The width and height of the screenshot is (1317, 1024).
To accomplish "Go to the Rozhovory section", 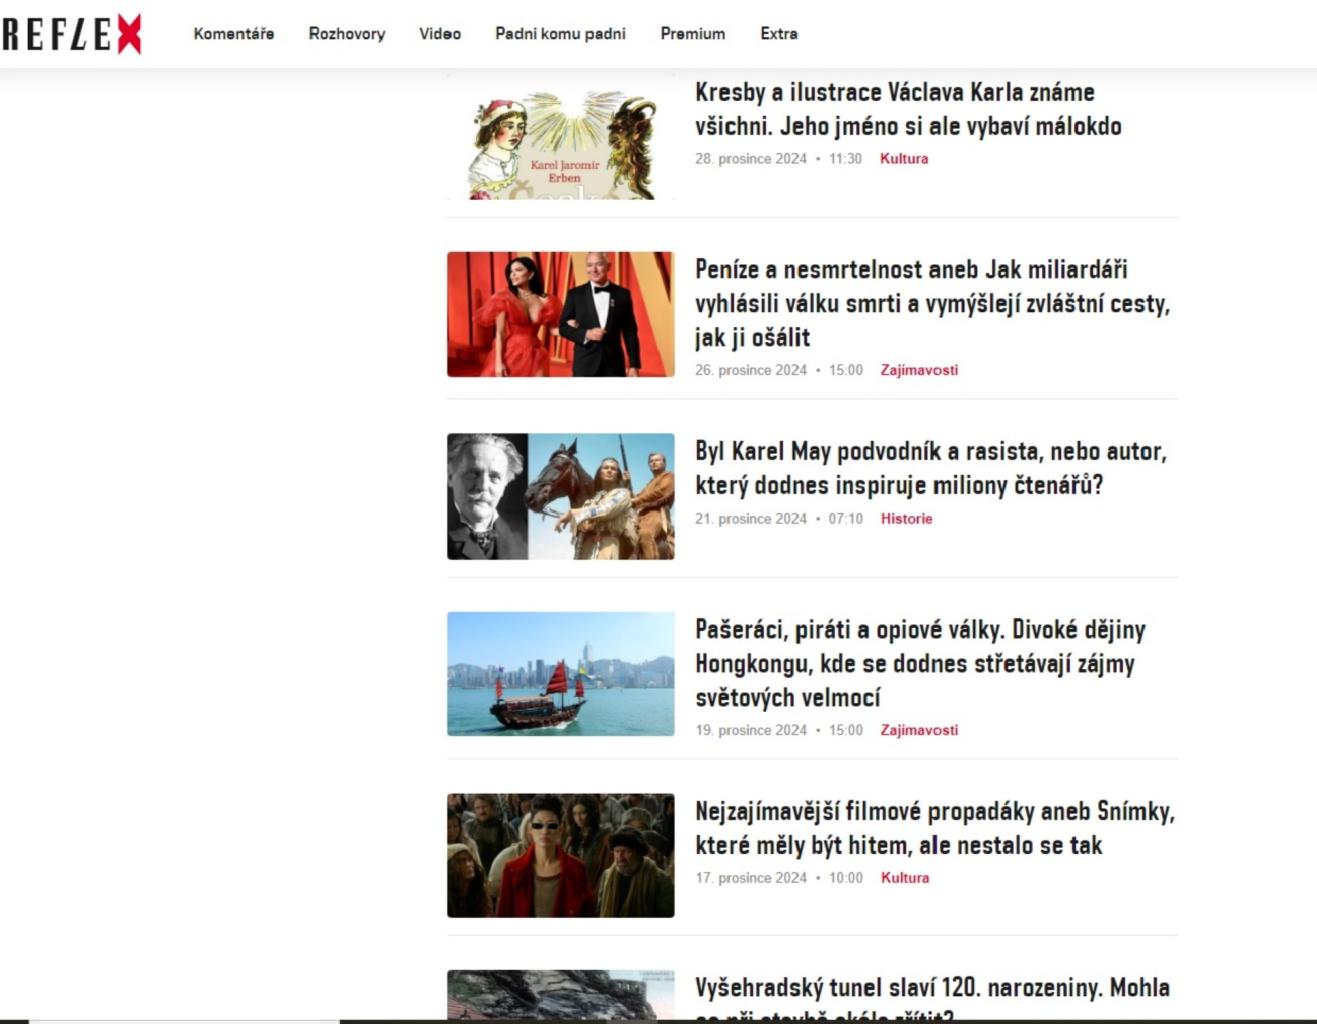I will tap(346, 34).
